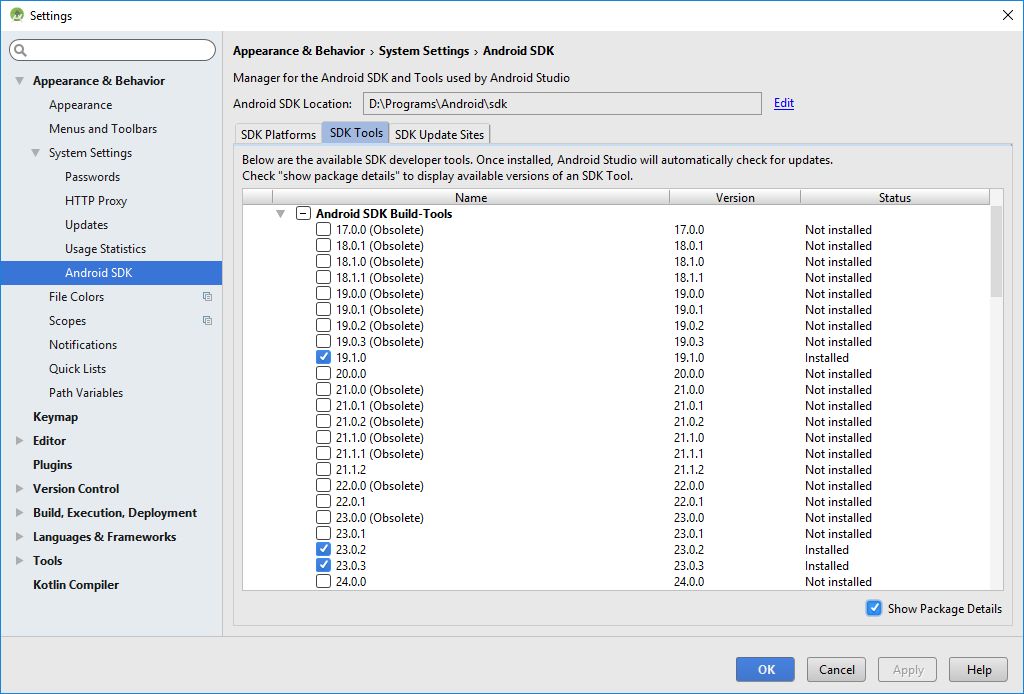
Task: Click the Android Studio logo in title bar
Action: point(17,15)
